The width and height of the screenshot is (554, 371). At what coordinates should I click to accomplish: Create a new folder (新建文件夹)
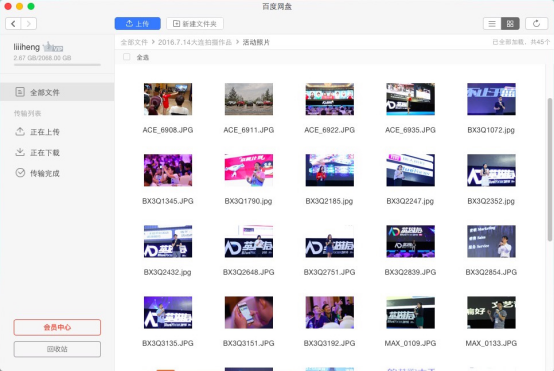tap(195, 24)
